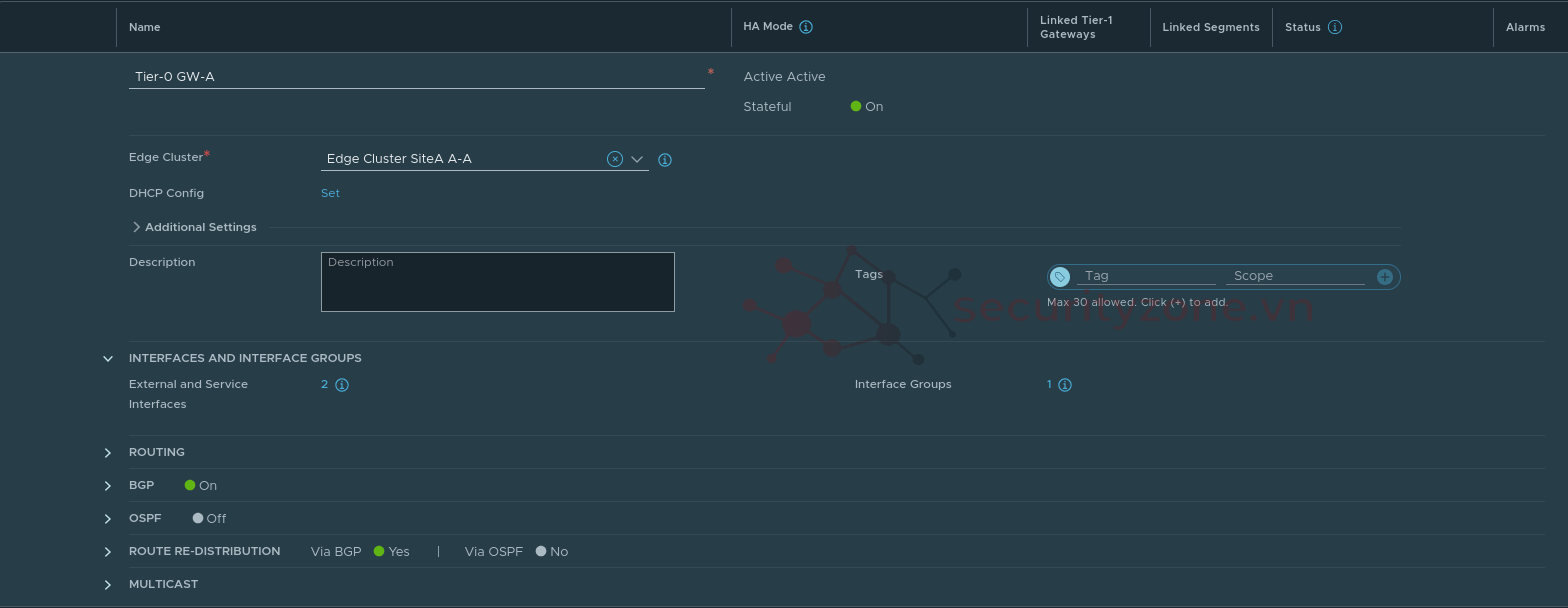The width and height of the screenshot is (1568, 608).
Task: Click the Linked Segments column header
Action: tap(1210, 27)
